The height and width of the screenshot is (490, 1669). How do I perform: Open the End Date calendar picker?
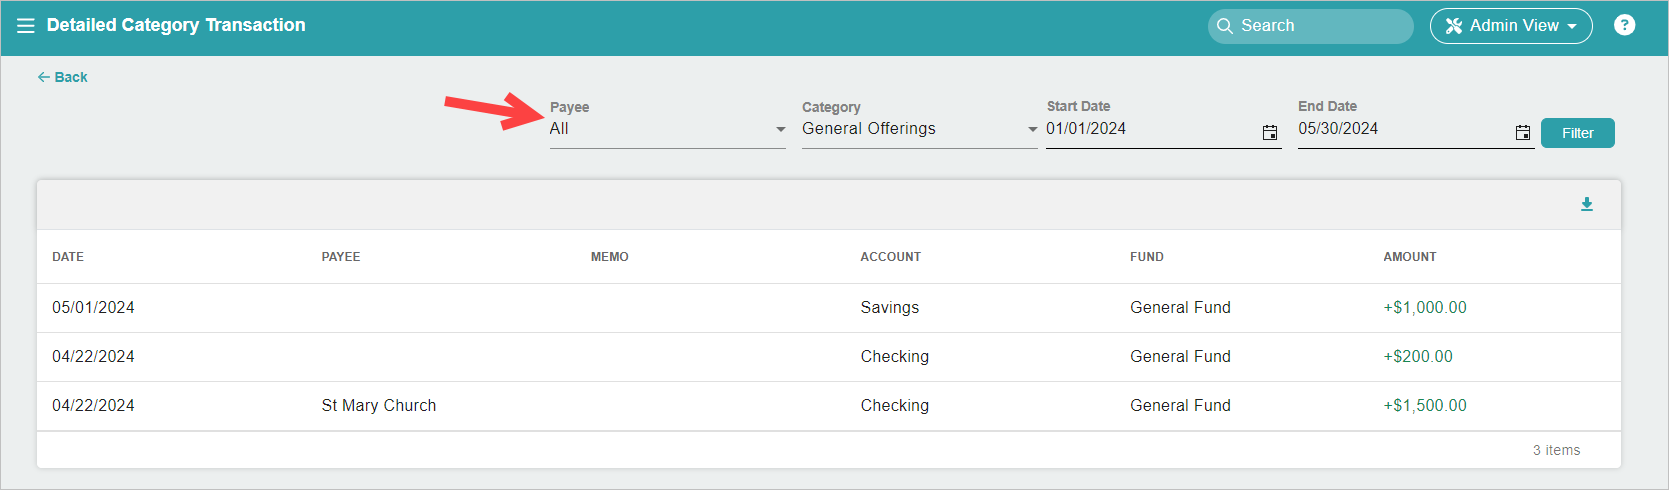[x=1522, y=132]
